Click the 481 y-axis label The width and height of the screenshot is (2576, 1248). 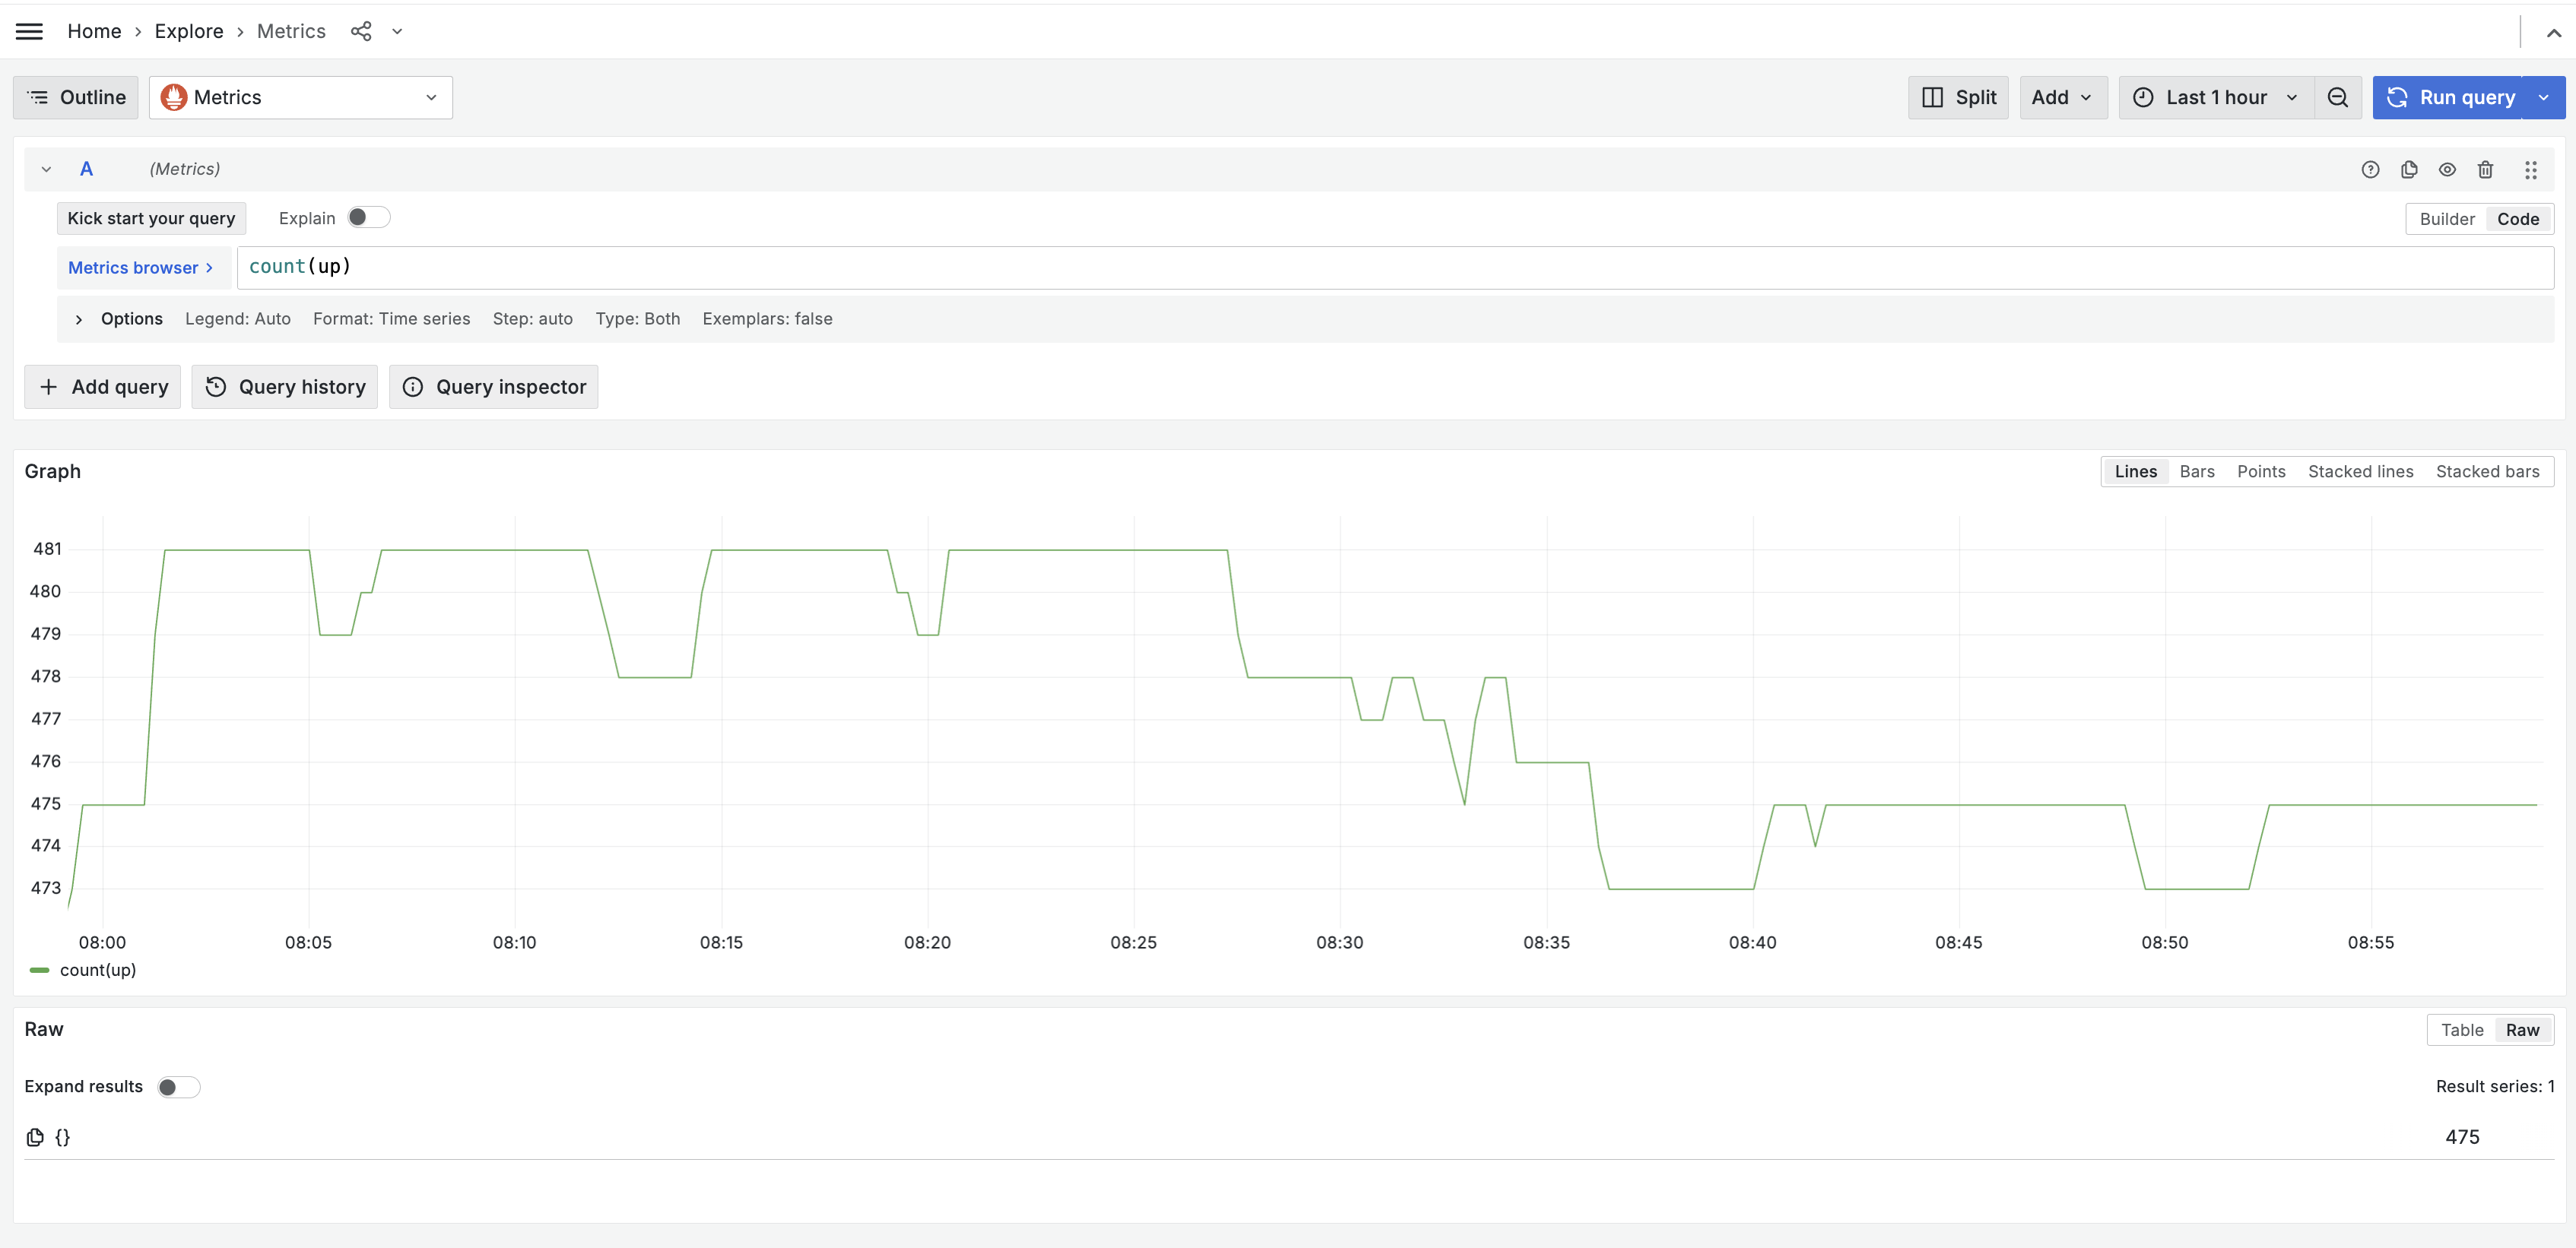(x=47, y=549)
